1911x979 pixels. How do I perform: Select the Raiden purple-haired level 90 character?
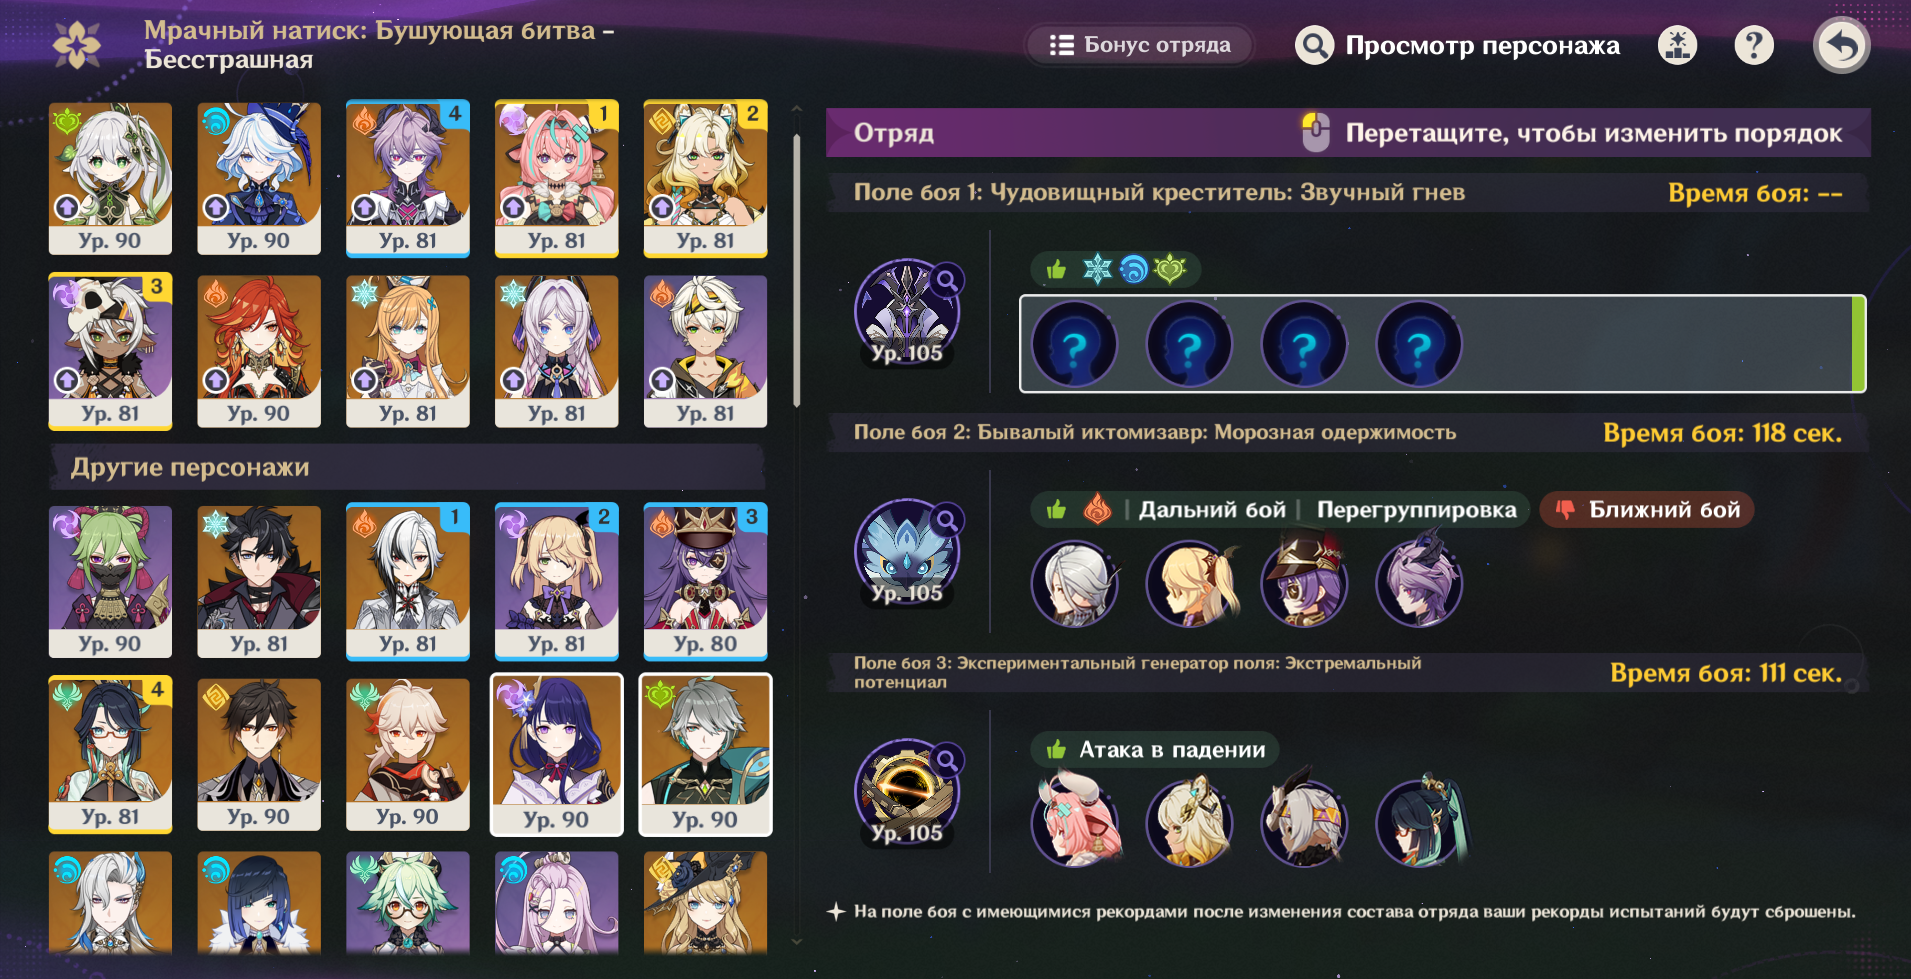click(x=556, y=755)
